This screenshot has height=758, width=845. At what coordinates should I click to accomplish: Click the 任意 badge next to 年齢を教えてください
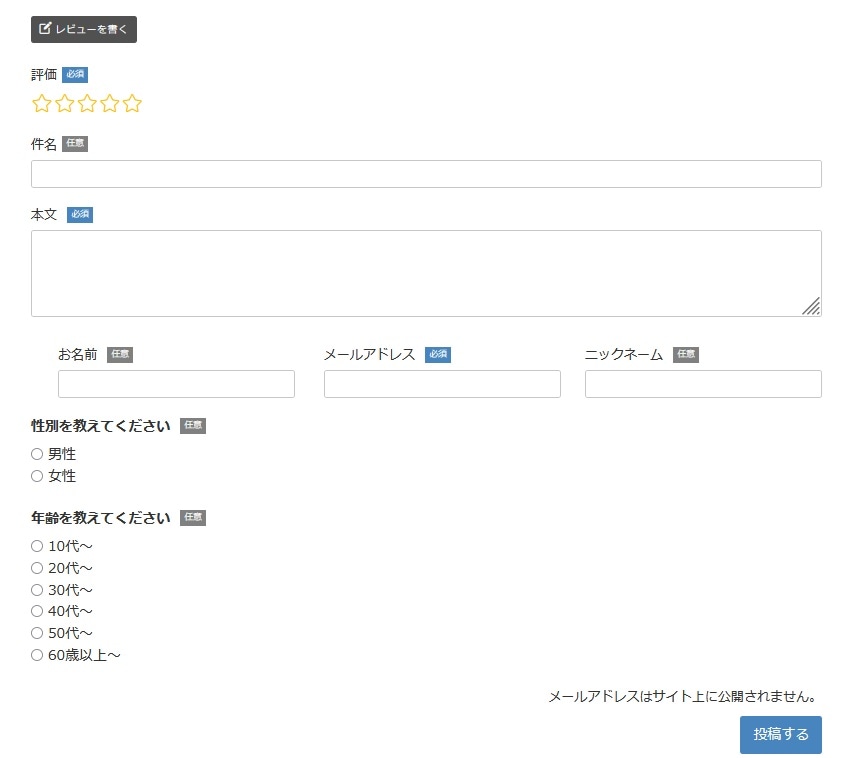193,518
